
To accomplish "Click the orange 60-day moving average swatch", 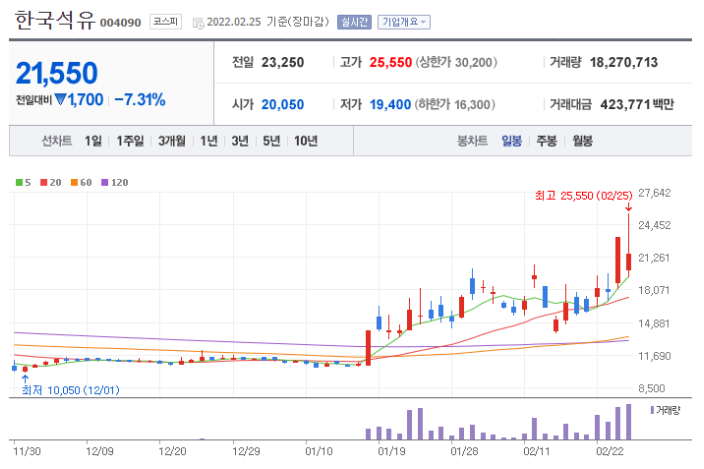I will click(74, 182).
